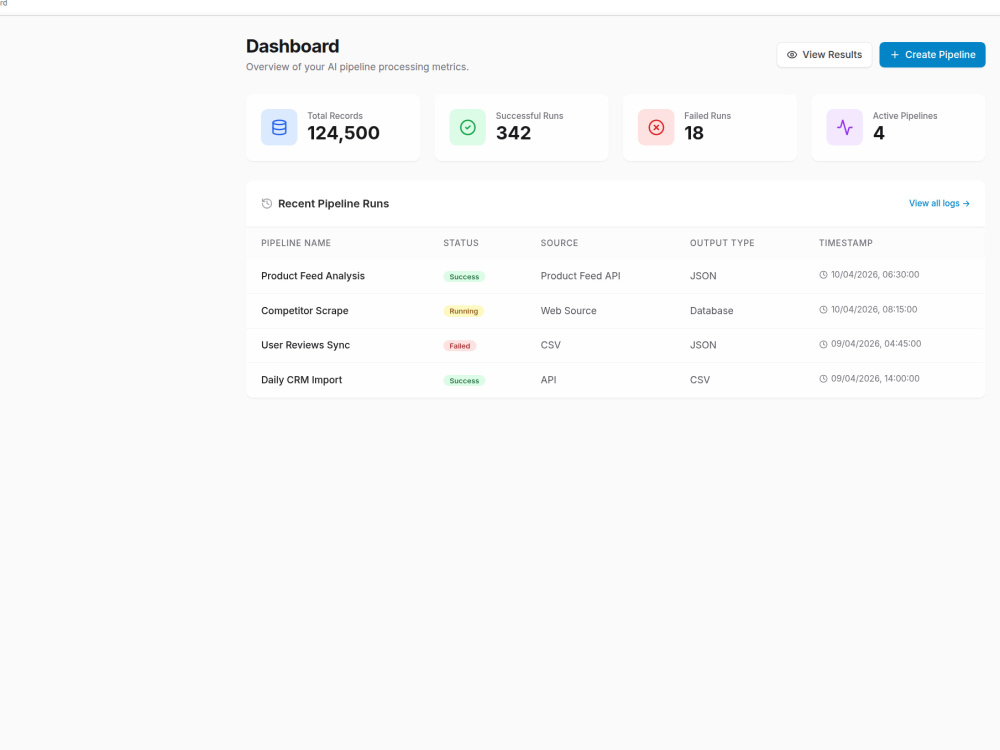Click the timestamp 10/04/2026, 06:30:00
Viewport: 1000px width, 750px height.
point(875,275)
